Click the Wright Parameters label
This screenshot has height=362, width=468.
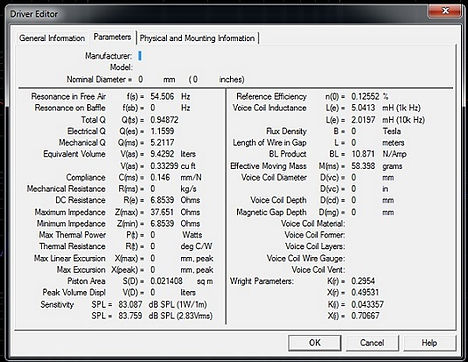pos(261,281)
